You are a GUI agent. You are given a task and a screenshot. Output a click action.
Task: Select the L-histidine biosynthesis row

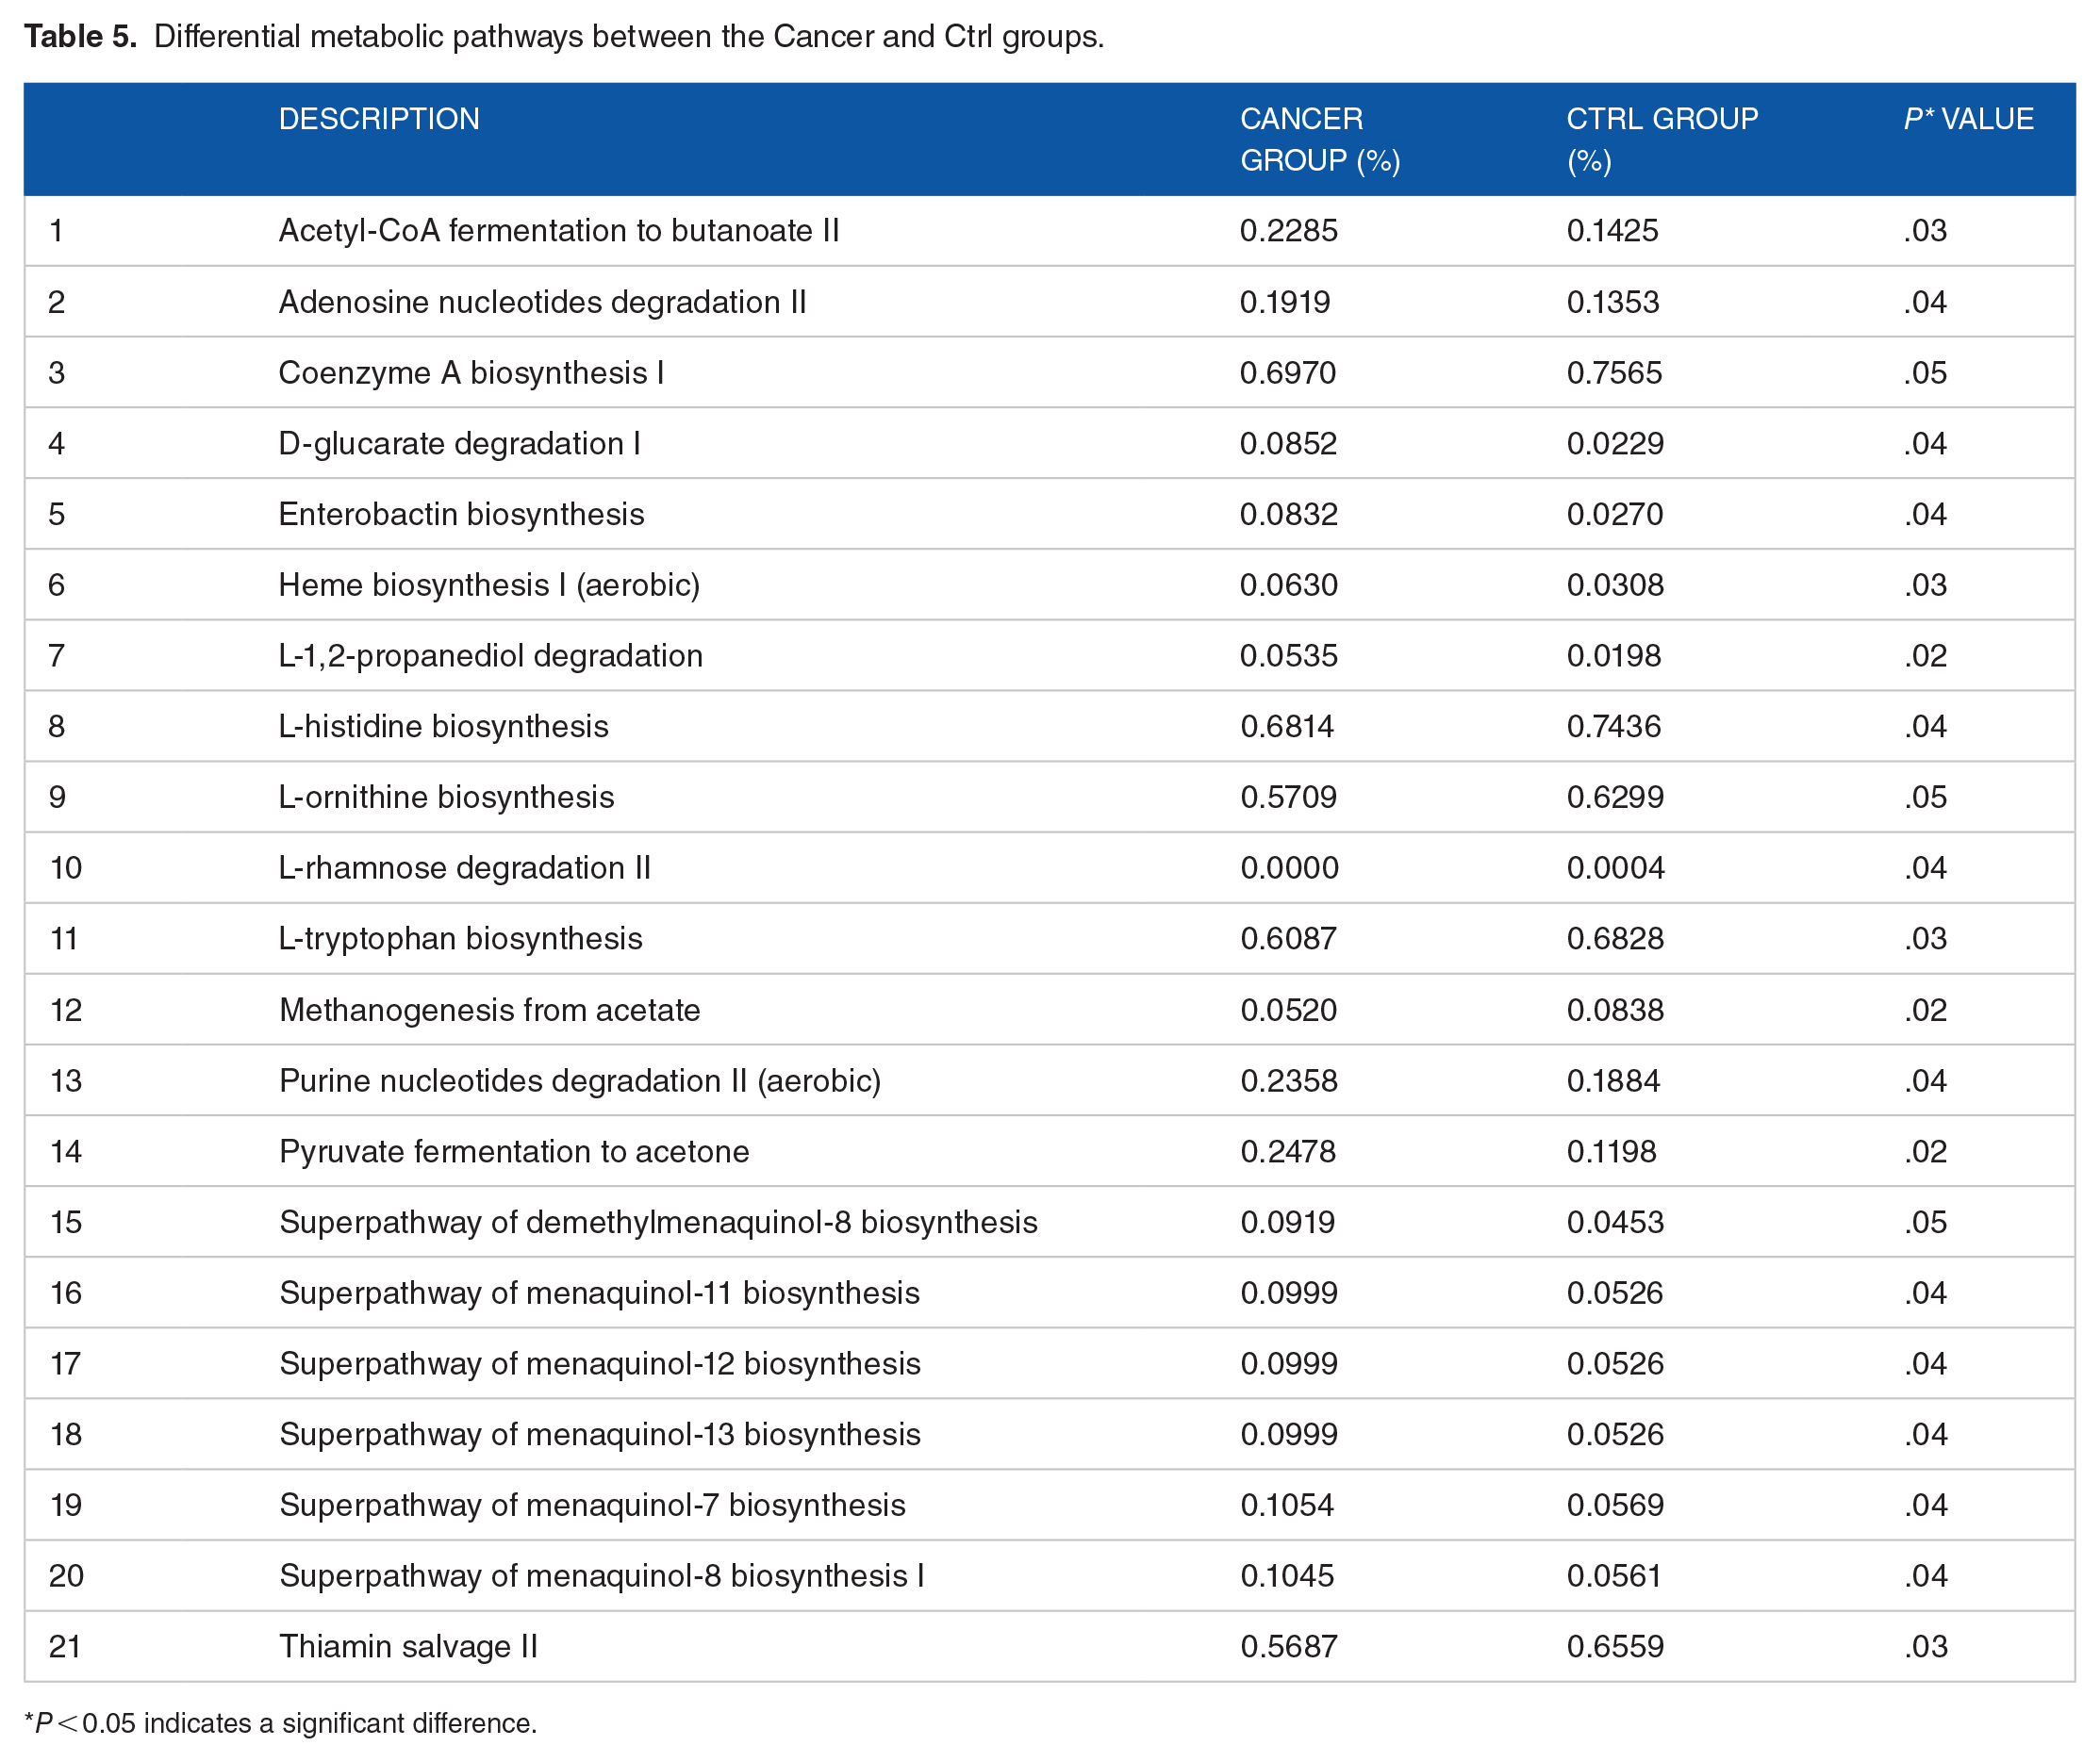click(1050, 726)
